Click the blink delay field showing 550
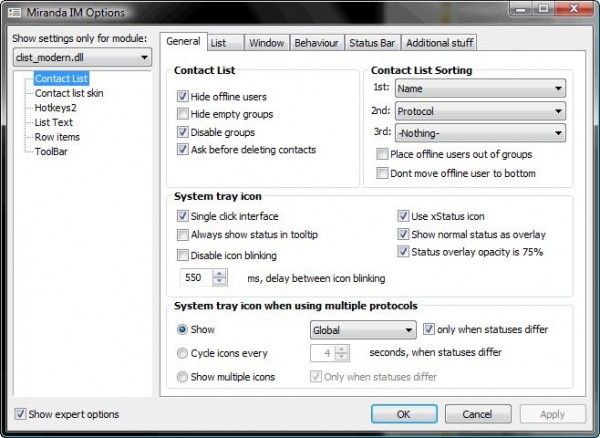The image size is (600, 438). click(x=196, y=278)
